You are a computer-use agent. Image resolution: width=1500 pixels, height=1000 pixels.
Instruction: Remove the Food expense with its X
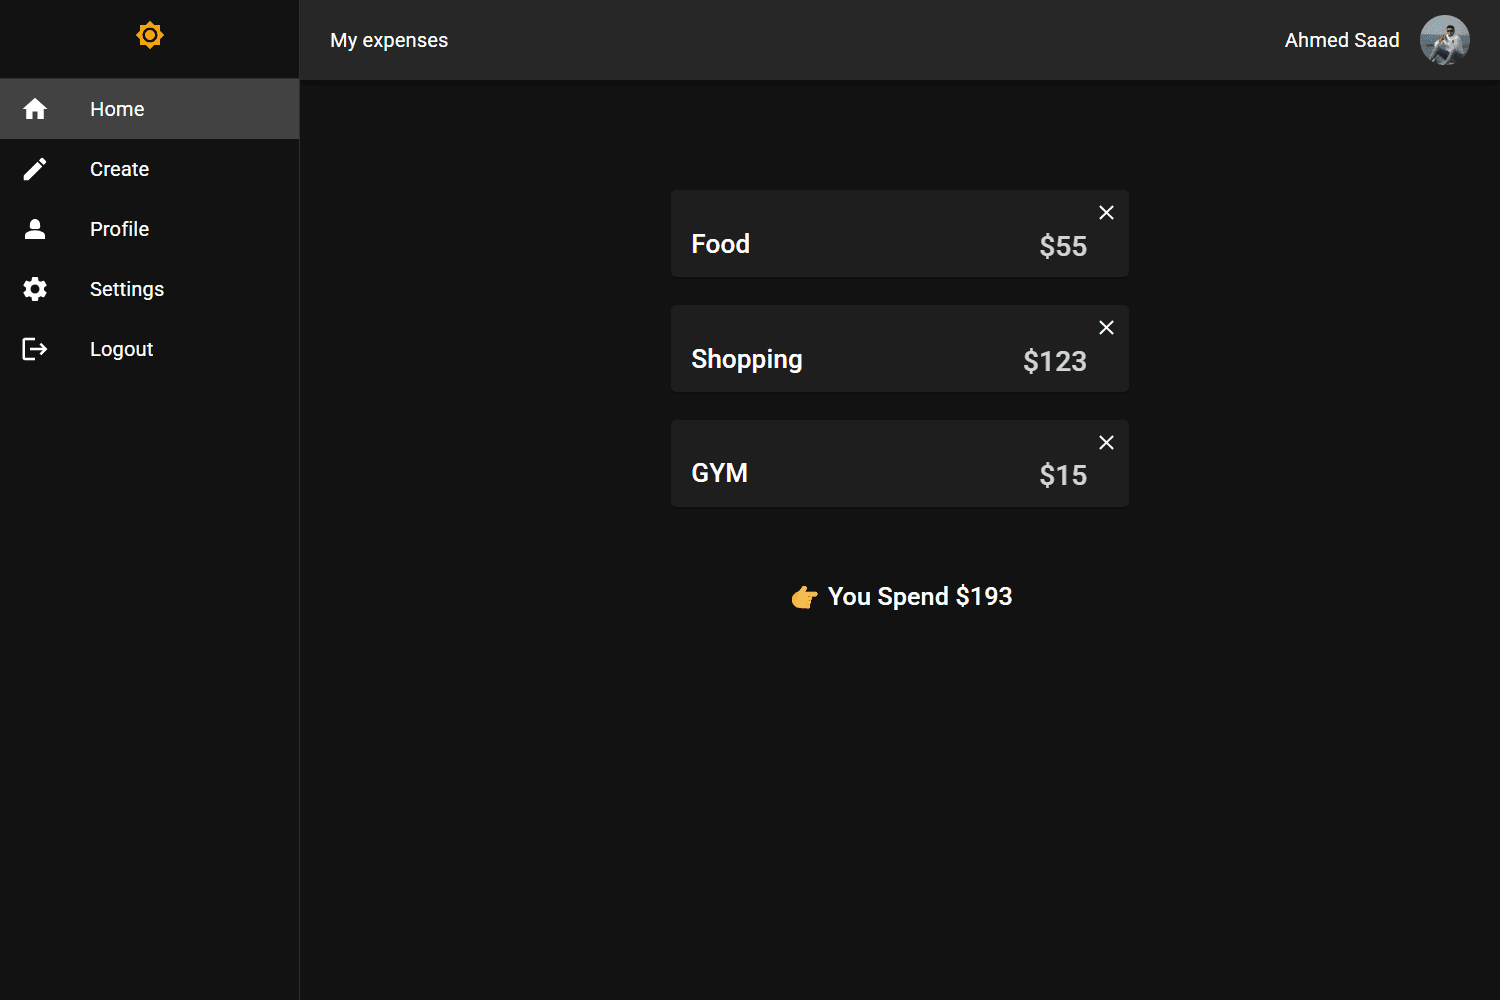tap(1106, 213)
